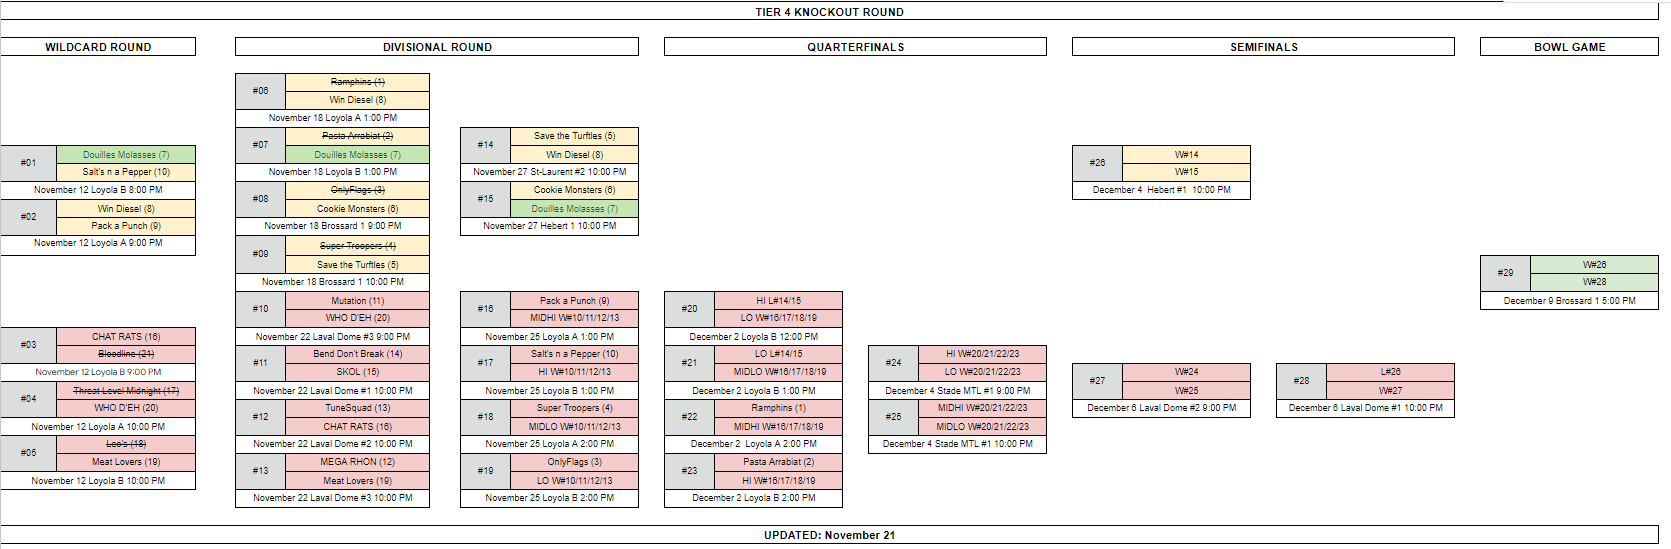Select struck-through Super Troopers (4) in game #09
The height and width of the screenshot is (549, 1671).
point(358,246)
